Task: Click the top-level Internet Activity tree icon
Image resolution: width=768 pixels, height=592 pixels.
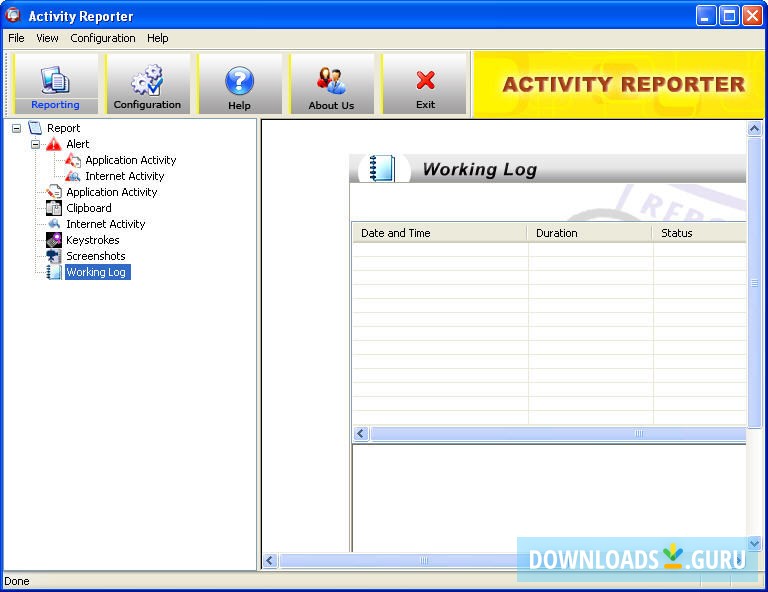Action: [x=54, y=224]
